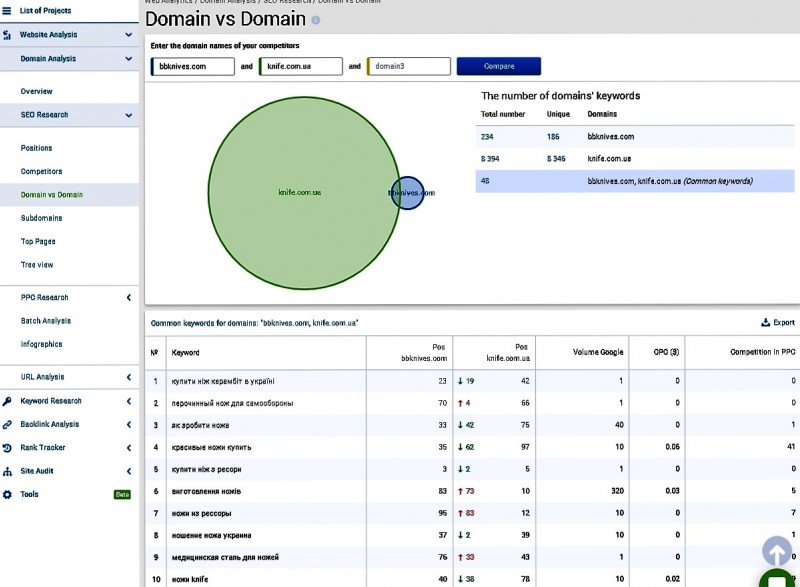Click the common keywords row for both domains

pos(635,181)
